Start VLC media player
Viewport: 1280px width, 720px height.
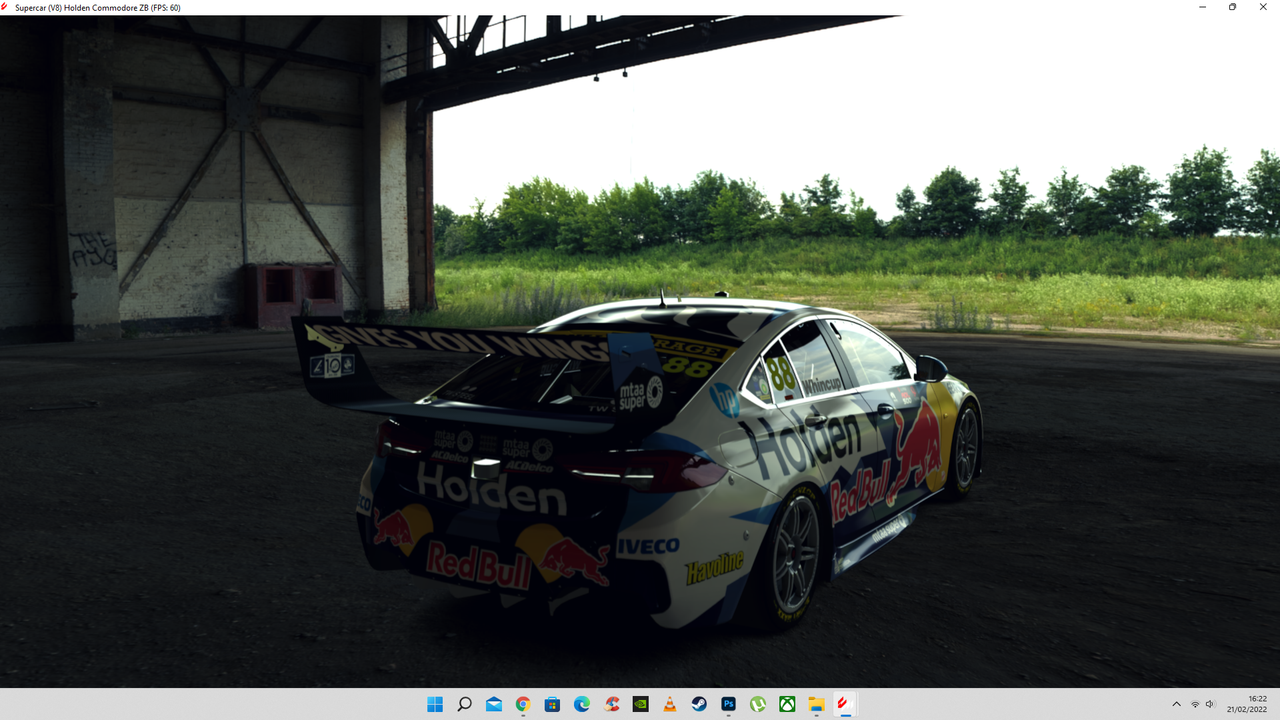click(x=669, y=704)
